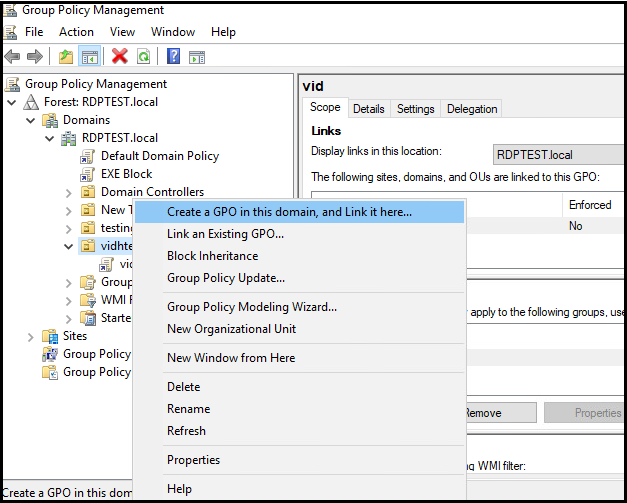Image resolution: width=627 pixels, height=503 pixels.
Task: Collapse the RDPTEST.local domain node
Action: point(50,138)
